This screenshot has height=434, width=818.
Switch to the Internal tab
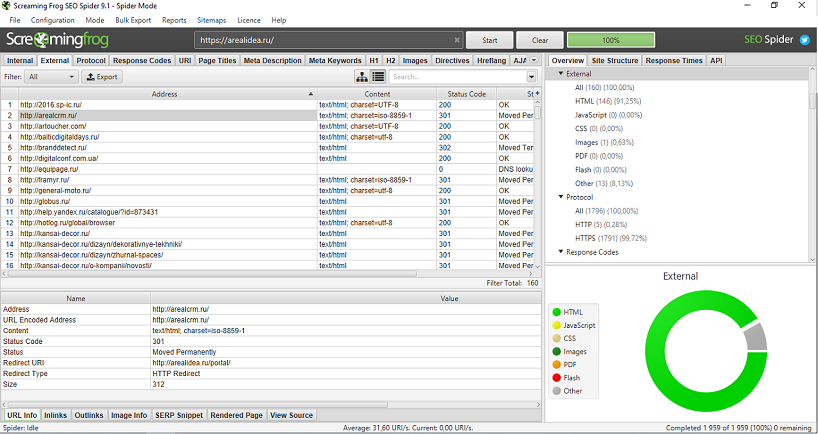click(x=20, y=61)
